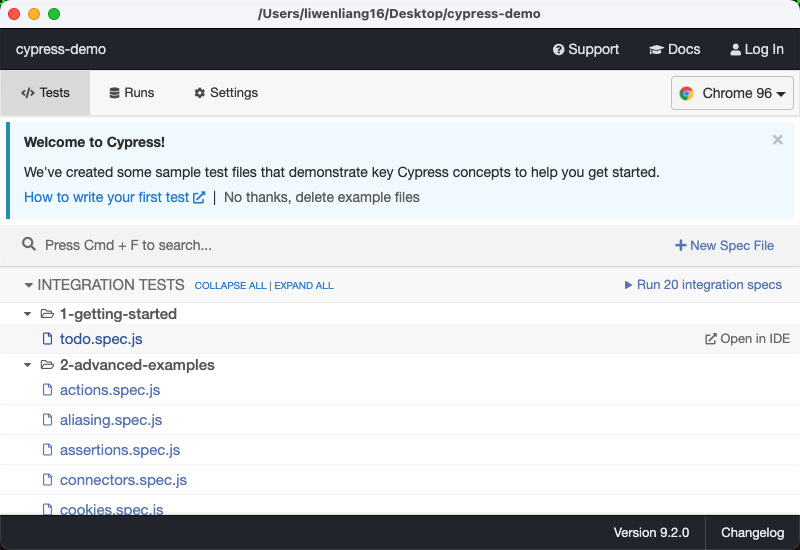Click the Support question-mark icon

[x=559, y=49]
